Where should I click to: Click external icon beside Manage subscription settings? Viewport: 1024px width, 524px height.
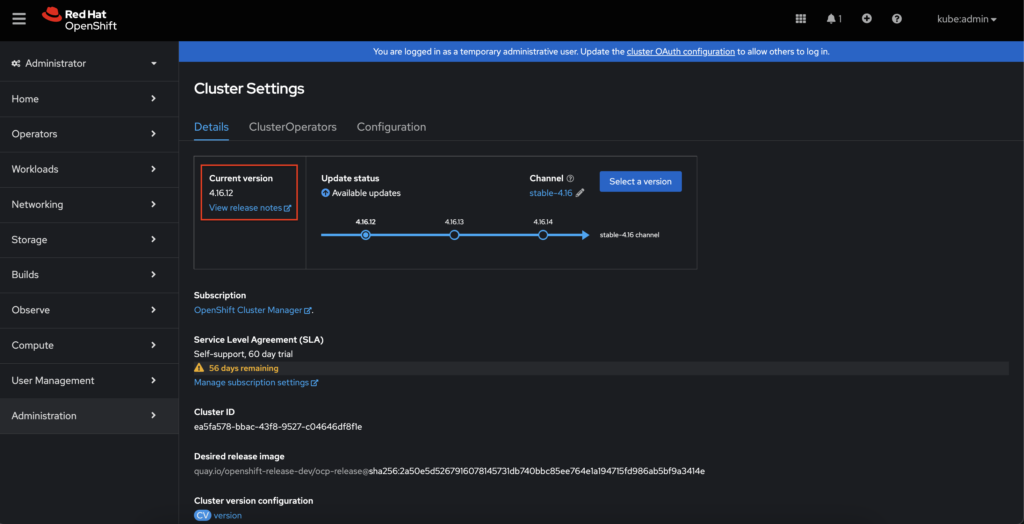point(315,383)
